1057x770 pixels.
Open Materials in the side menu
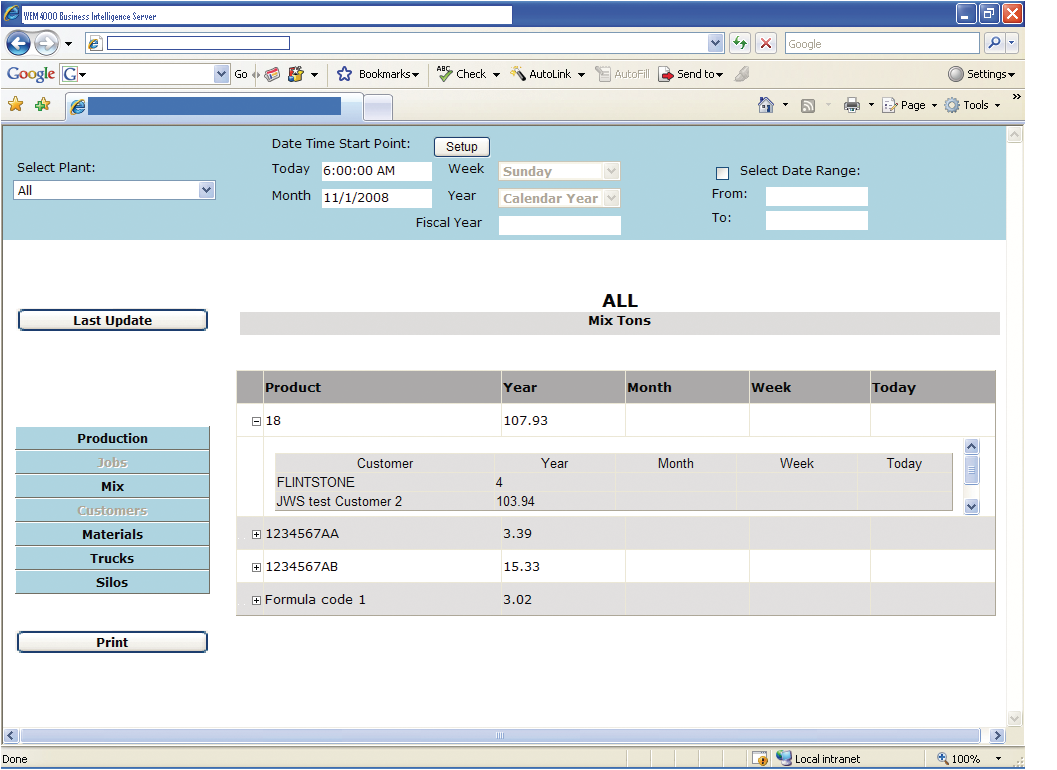(113, 534)
